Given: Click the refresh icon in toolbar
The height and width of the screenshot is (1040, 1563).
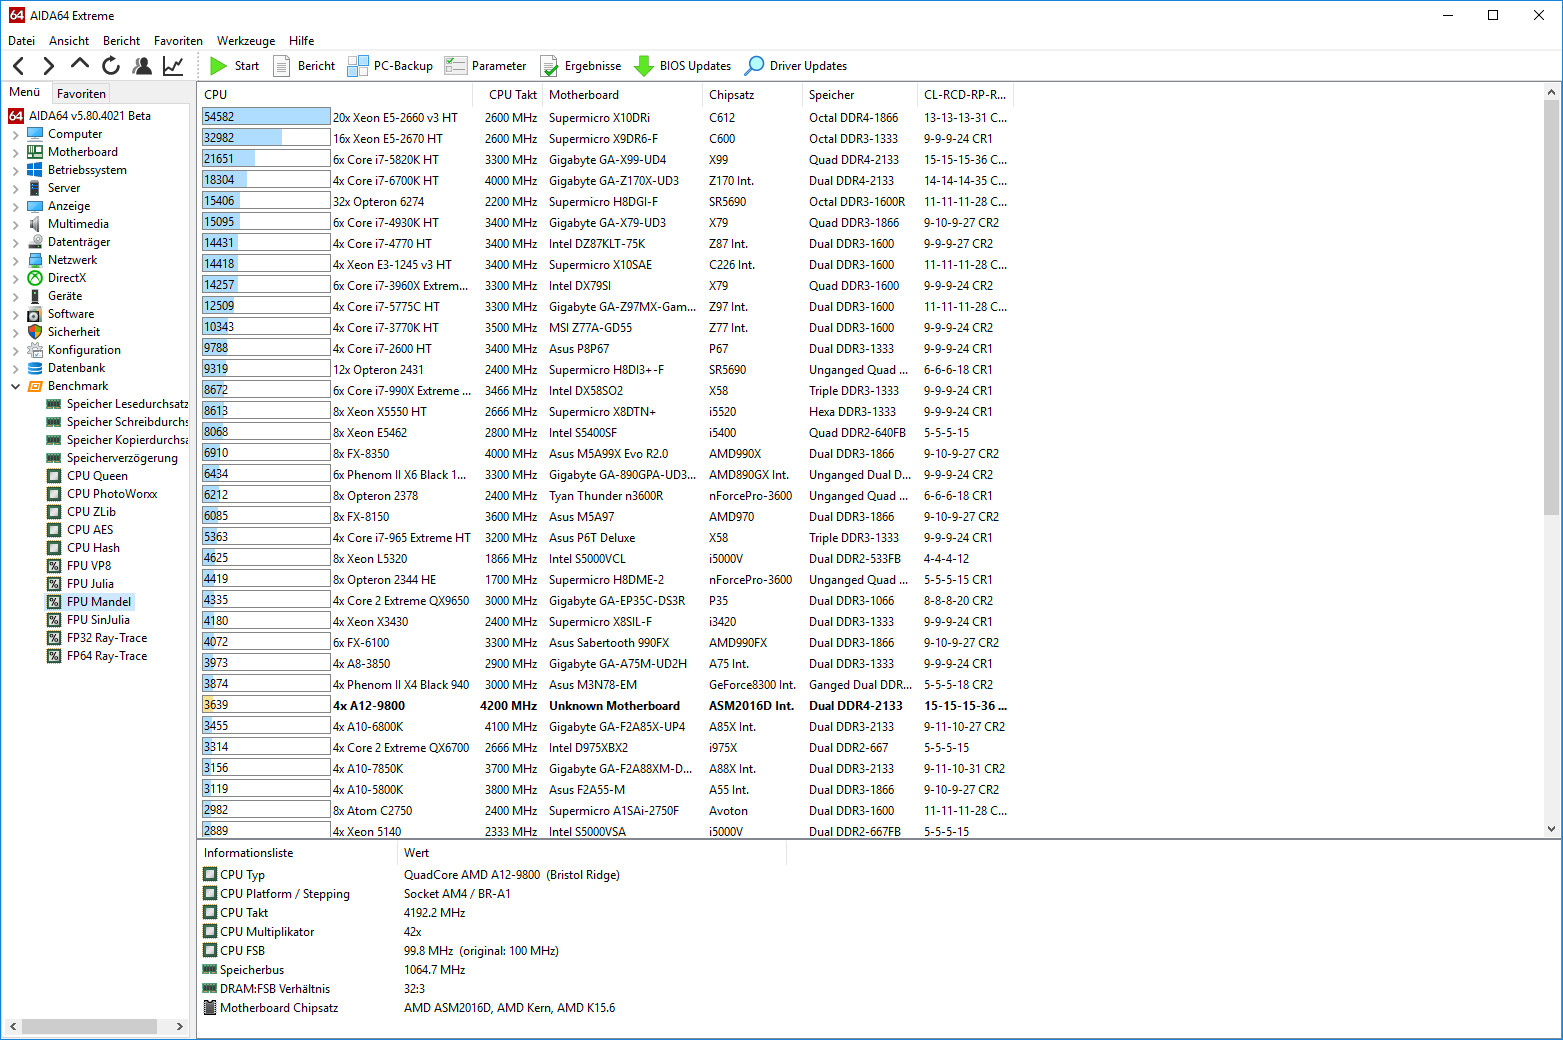Looking at the screenshot, I should point(111,66).
